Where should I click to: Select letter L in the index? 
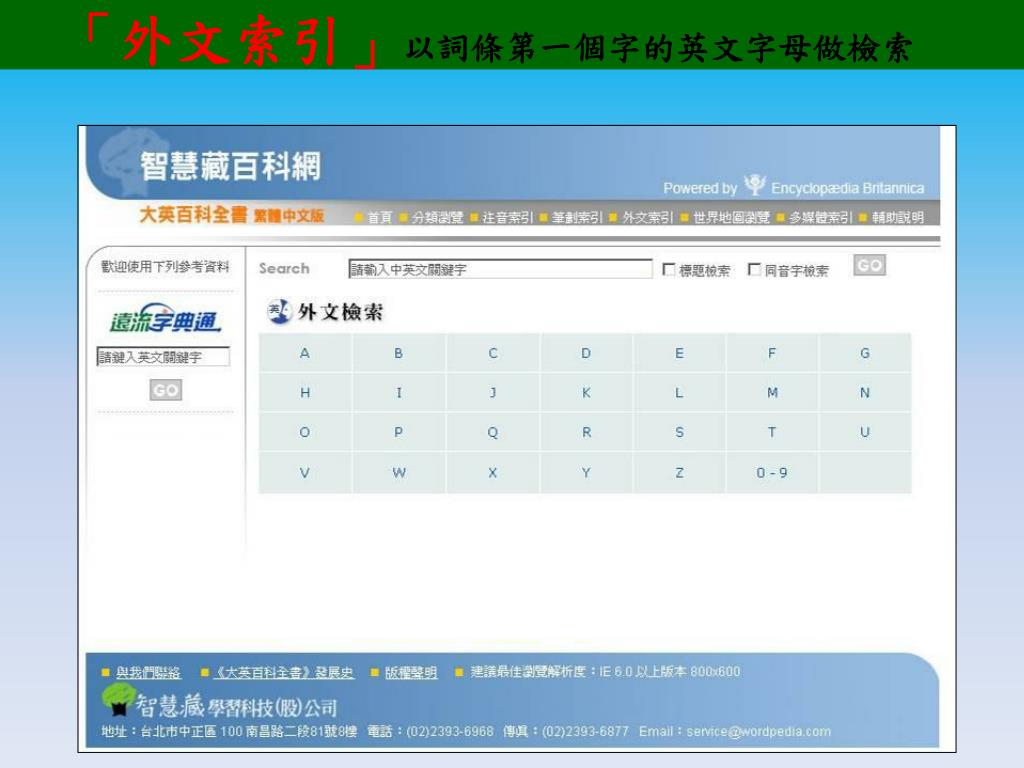point(679,392)
